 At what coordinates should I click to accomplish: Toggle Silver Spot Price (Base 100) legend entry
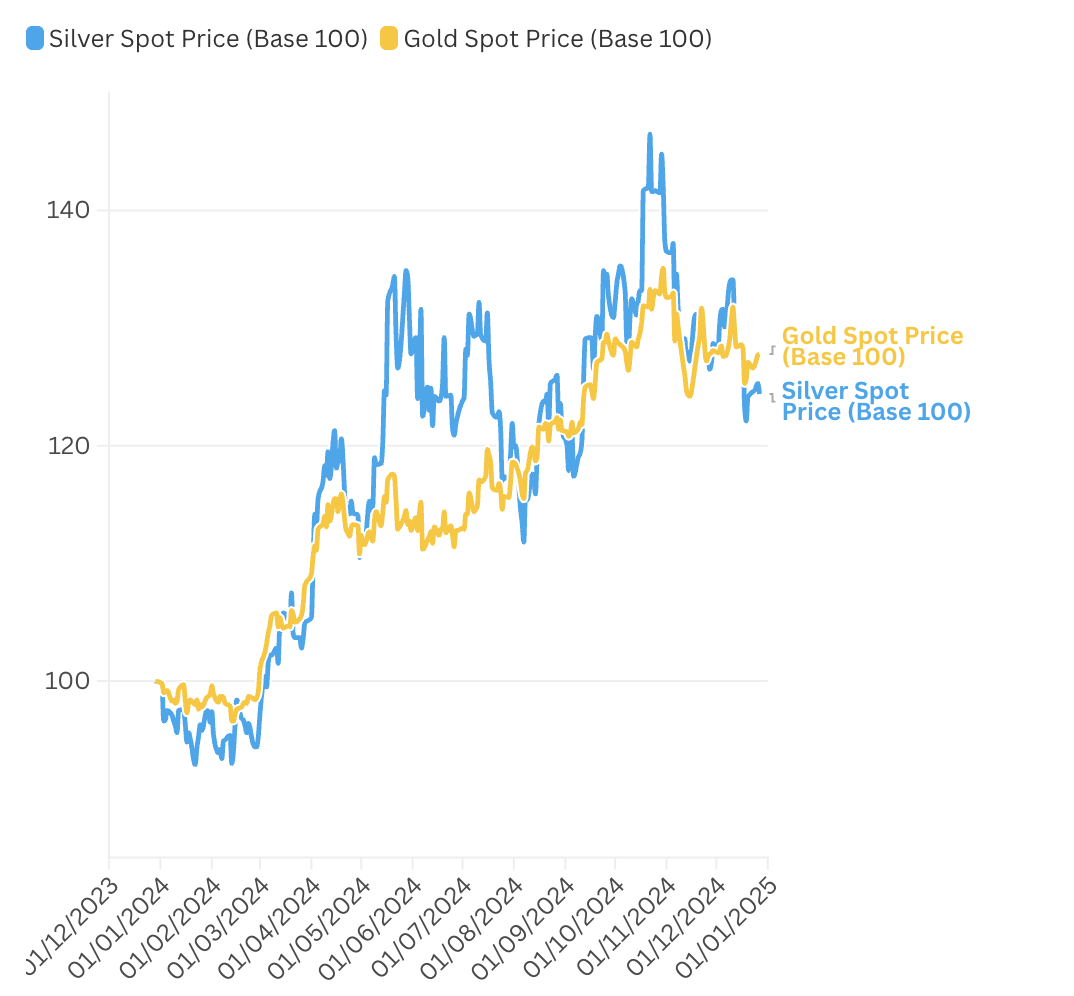point(197,38)
